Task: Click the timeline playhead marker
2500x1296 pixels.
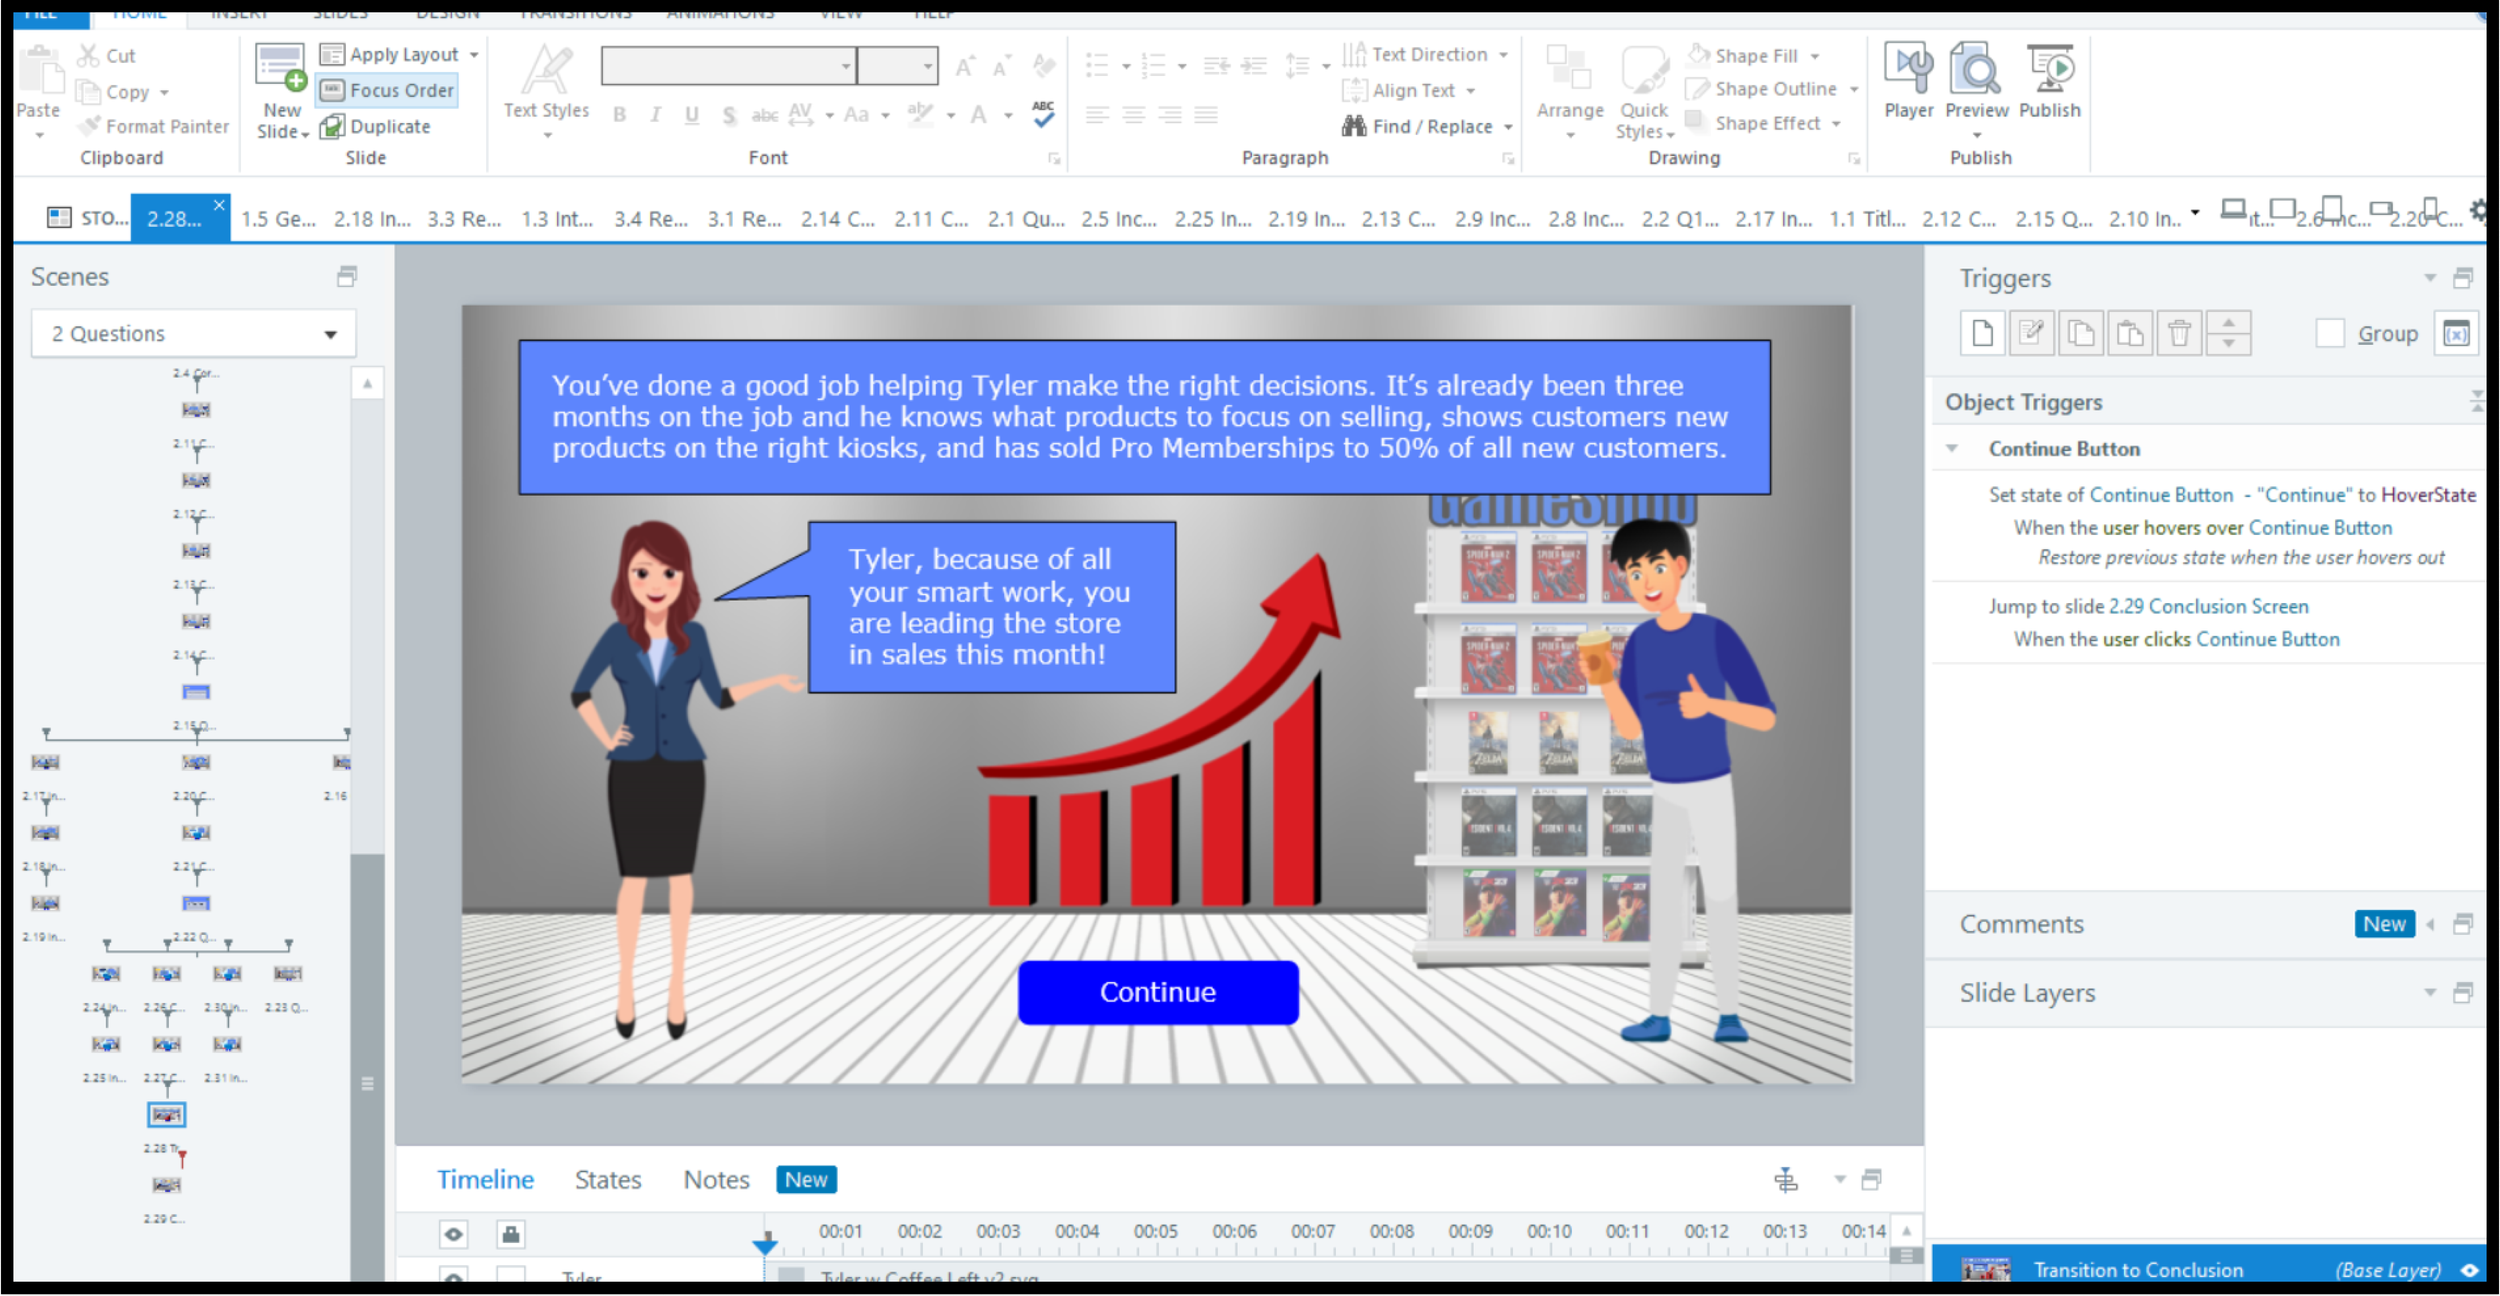Action: 765,1245
